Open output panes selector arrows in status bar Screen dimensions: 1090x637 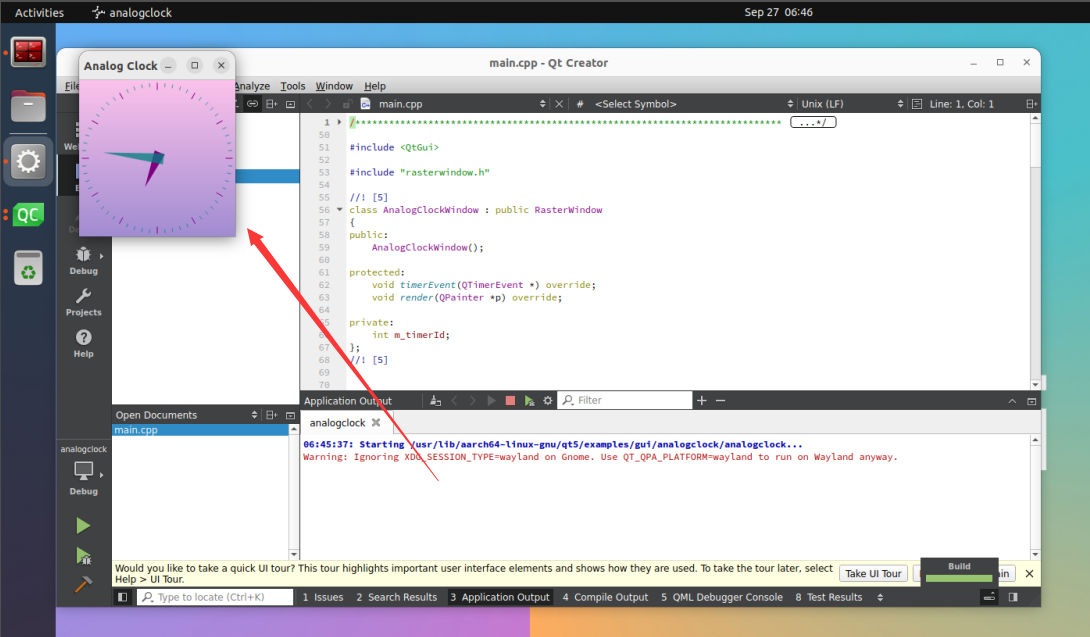tap(880, 597)
